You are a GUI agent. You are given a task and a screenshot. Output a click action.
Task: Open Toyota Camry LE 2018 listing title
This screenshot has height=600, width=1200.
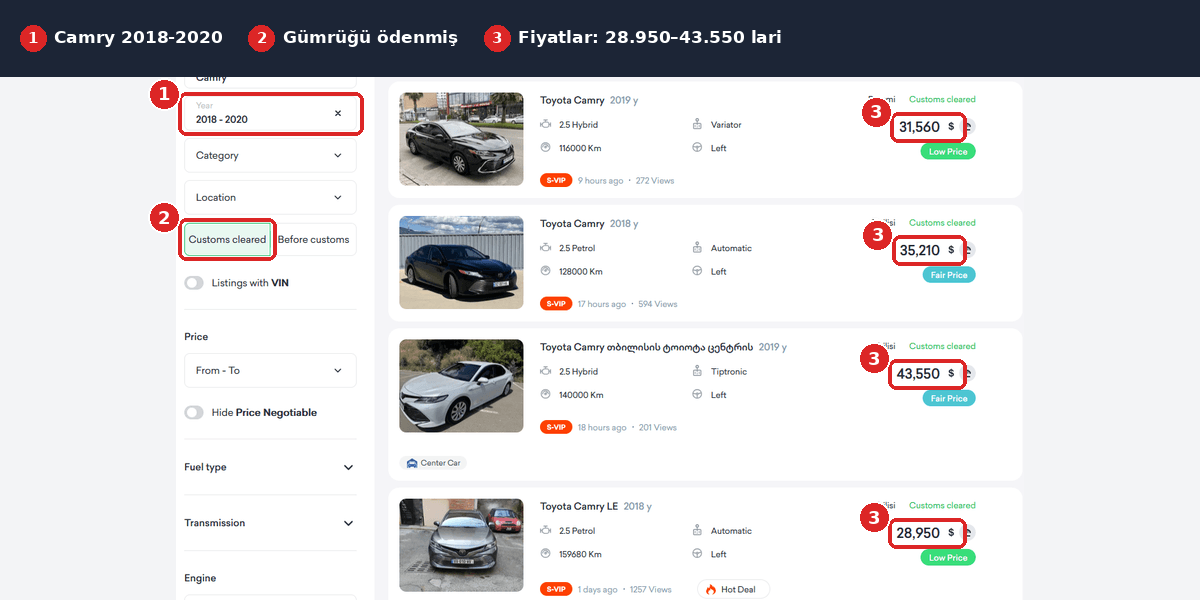(579, 506)
